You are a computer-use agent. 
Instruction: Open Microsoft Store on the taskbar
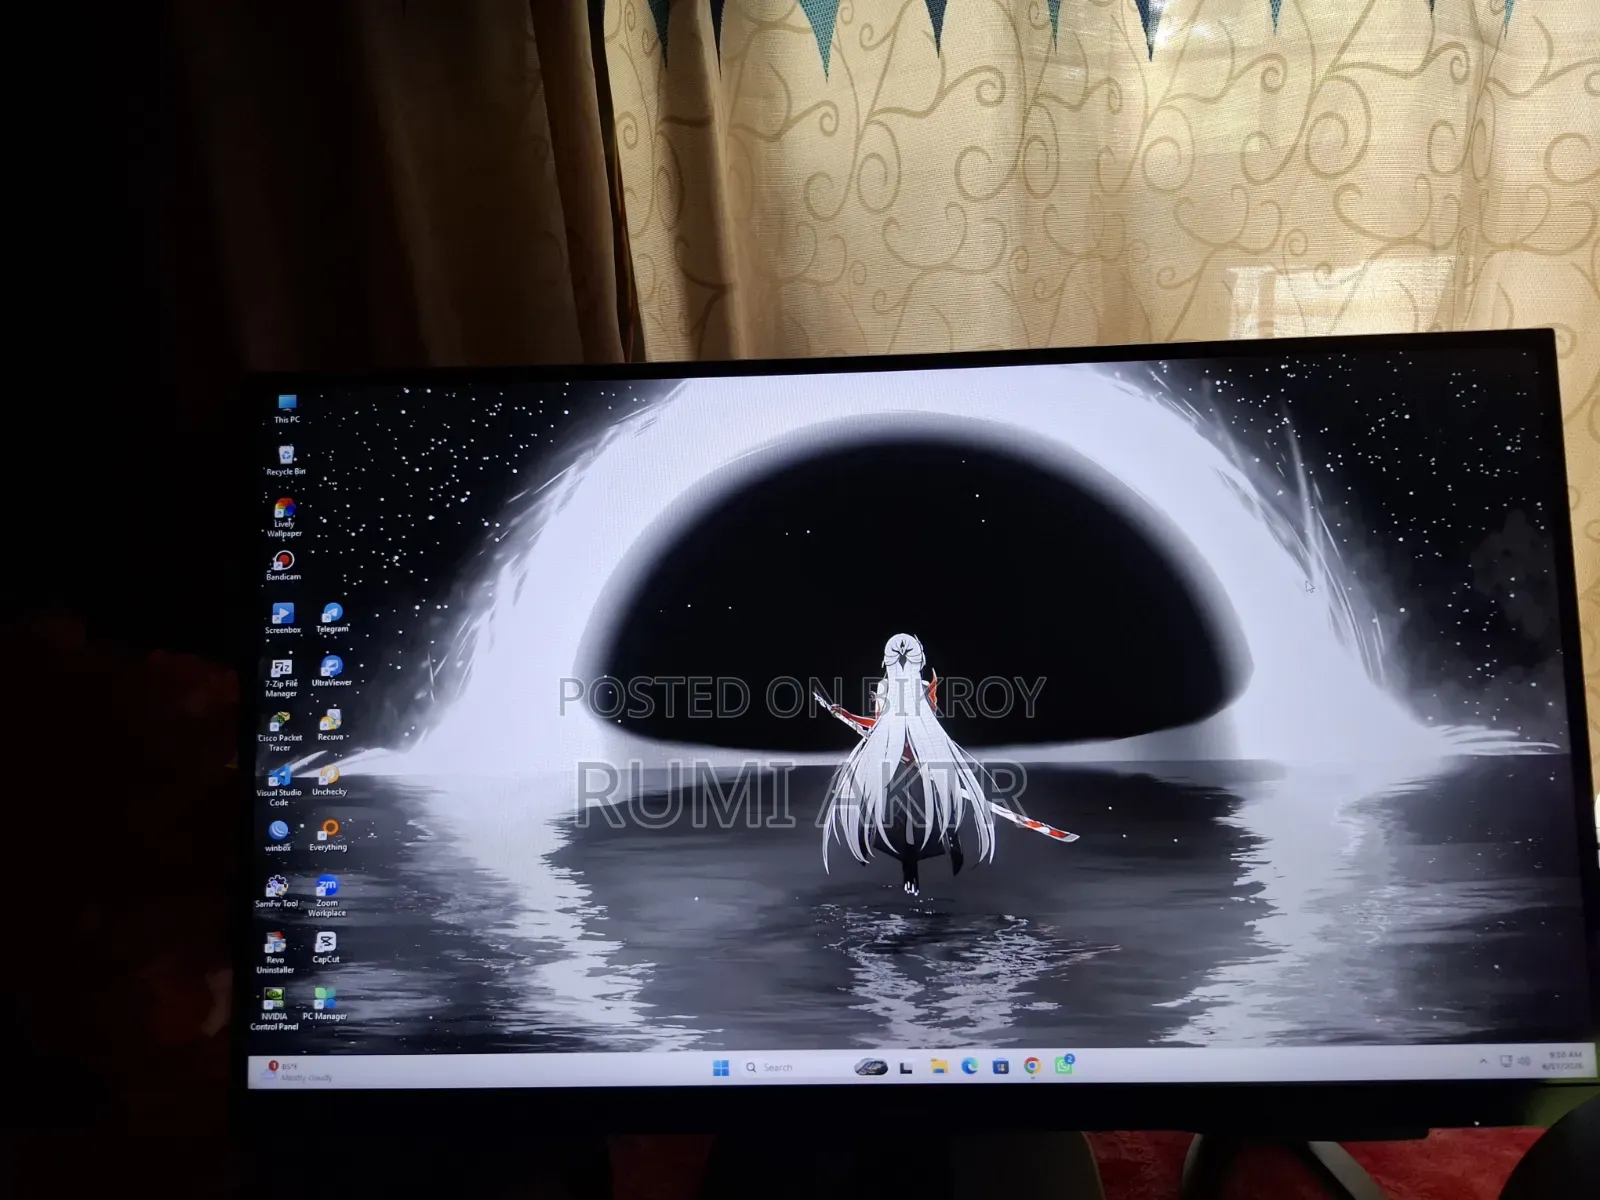[1001, 1067]
